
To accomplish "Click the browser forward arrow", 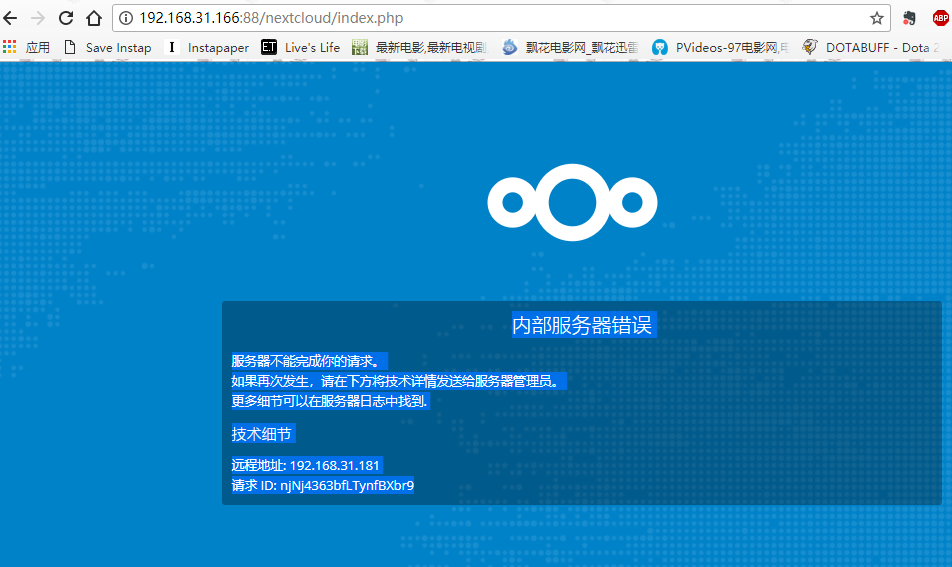I will coord(38,18).
